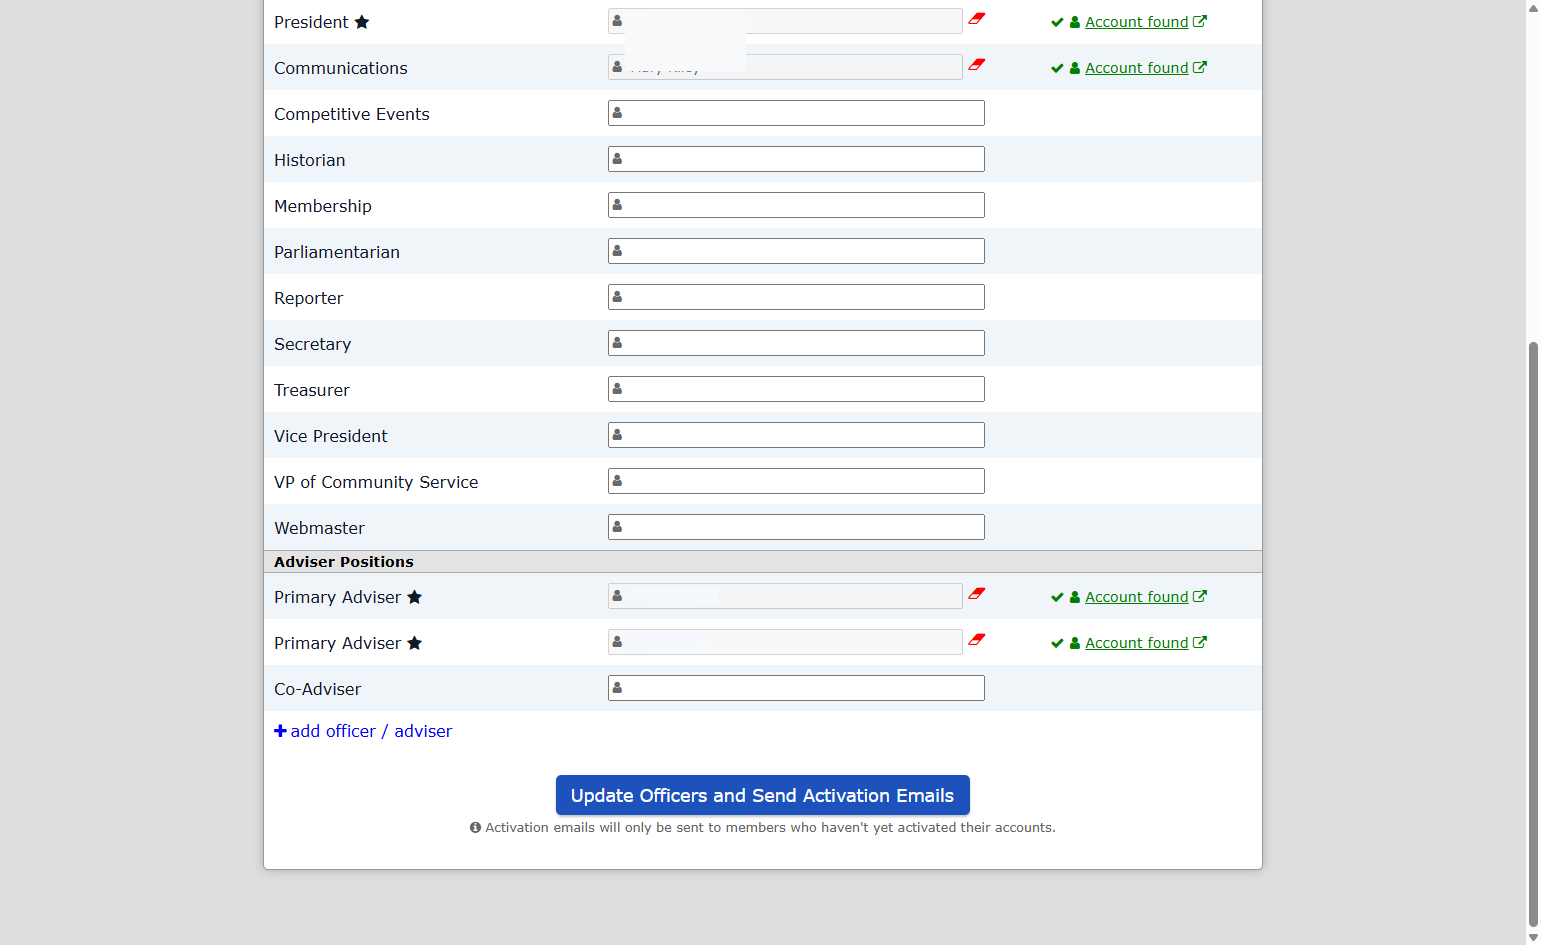This screenshot has width=1541, height=945.
Task: Focus the Competitive Events name field
Action: [796, 113]
